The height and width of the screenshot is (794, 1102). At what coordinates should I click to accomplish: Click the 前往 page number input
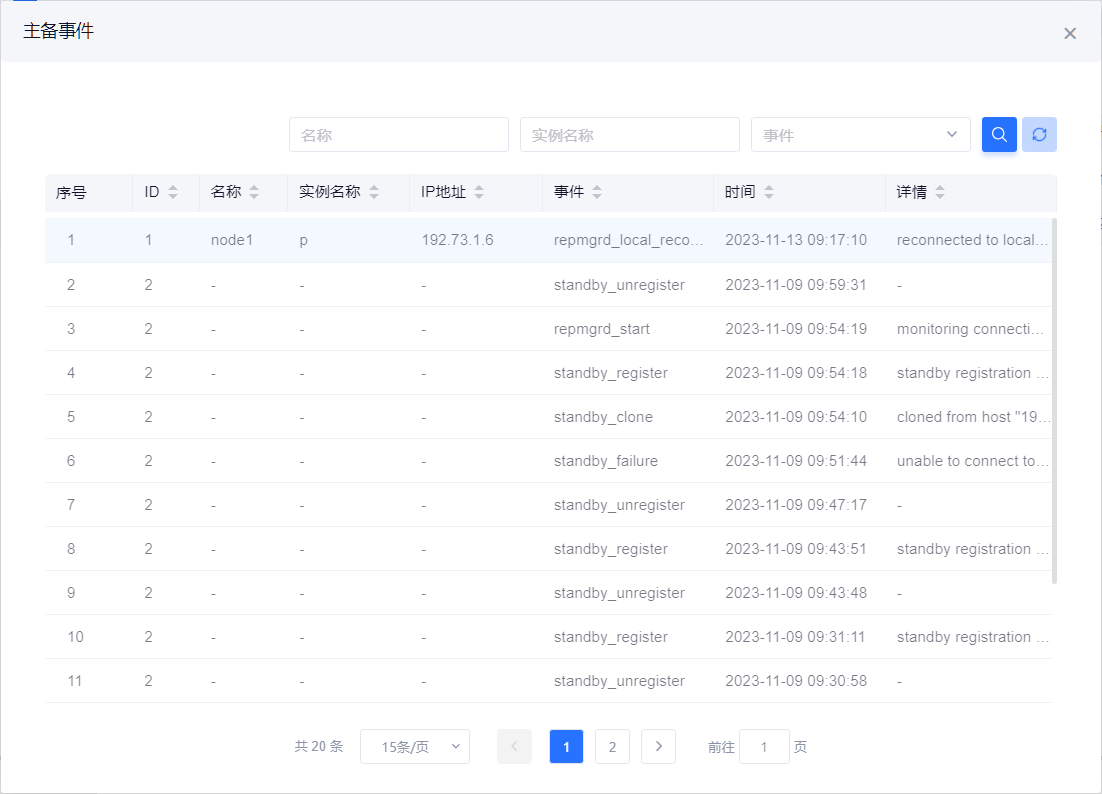point(764,747)
